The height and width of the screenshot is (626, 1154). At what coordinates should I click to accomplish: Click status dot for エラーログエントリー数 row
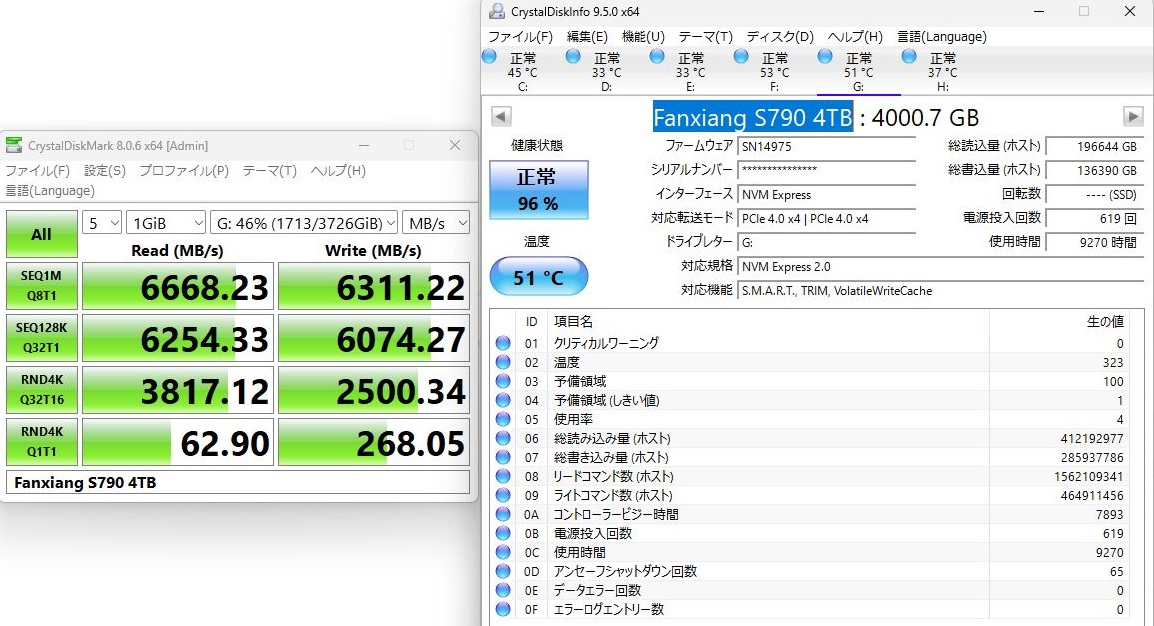[x=503, y=609]
